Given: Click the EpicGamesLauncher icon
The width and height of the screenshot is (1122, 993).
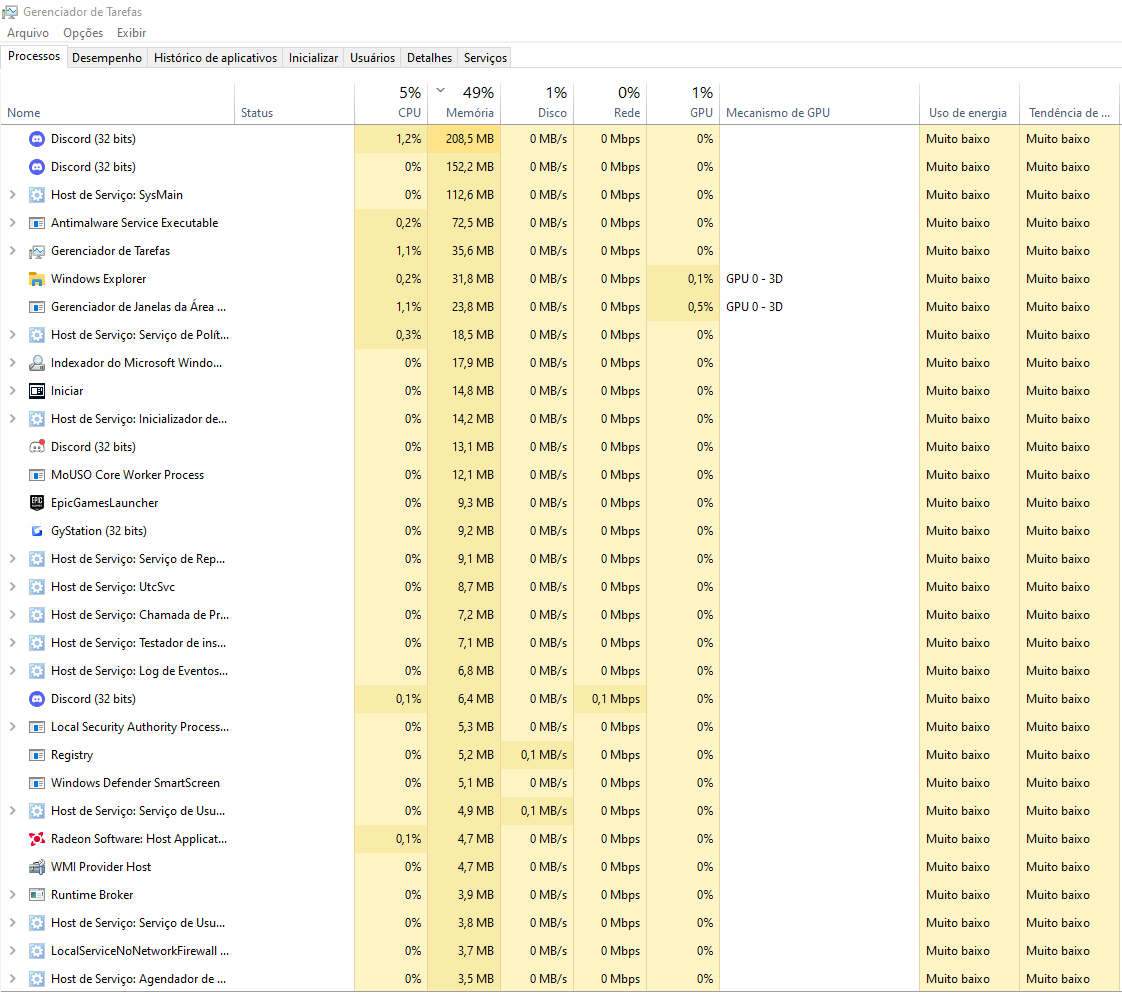Looking at the screenshot, I should click(x=36, y=503).
